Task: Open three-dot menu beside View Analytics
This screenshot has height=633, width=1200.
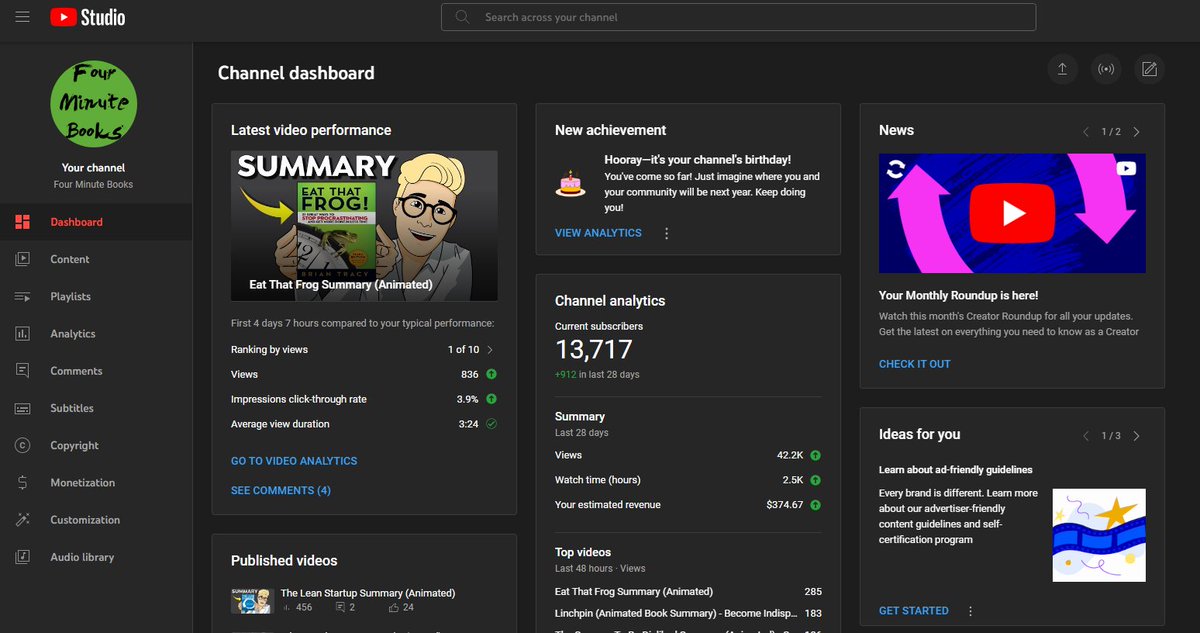Action: coord(667,233)
